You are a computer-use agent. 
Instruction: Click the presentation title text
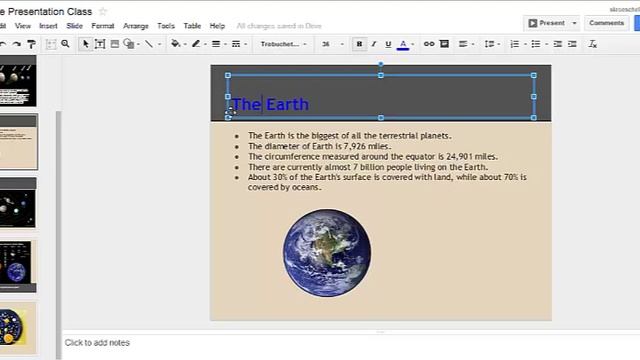(x=46, y=11)
